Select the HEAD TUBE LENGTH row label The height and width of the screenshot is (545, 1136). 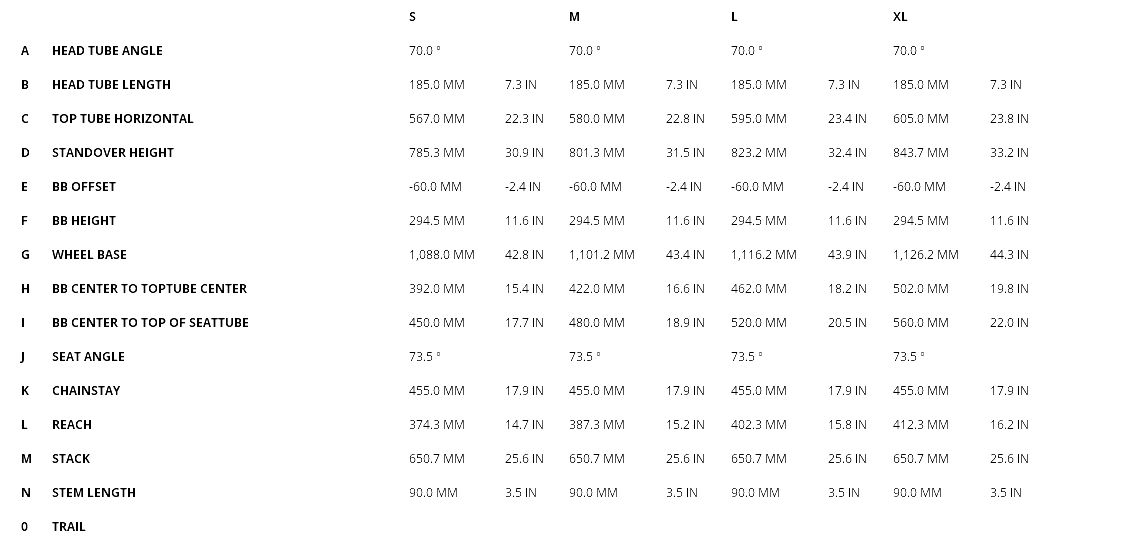(111, 85)
